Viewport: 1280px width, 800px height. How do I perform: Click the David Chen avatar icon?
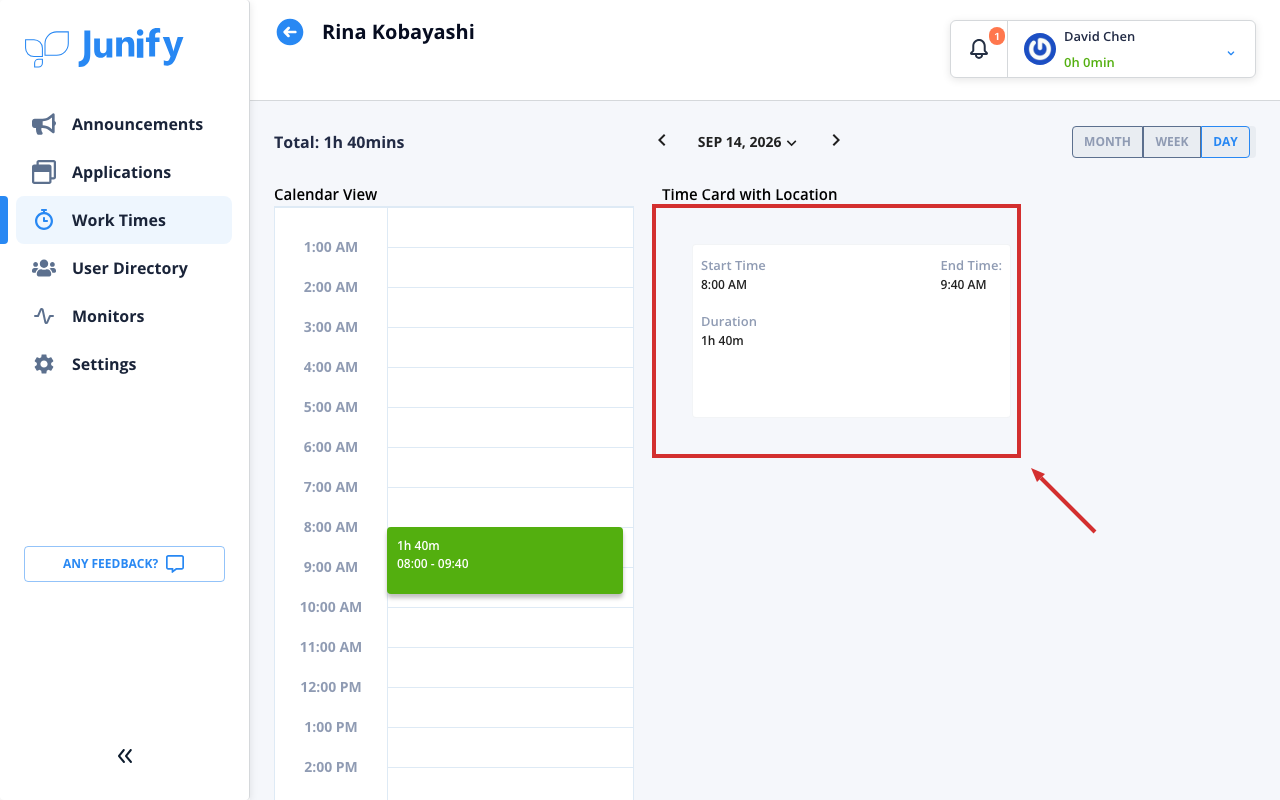coord(1040,49)
